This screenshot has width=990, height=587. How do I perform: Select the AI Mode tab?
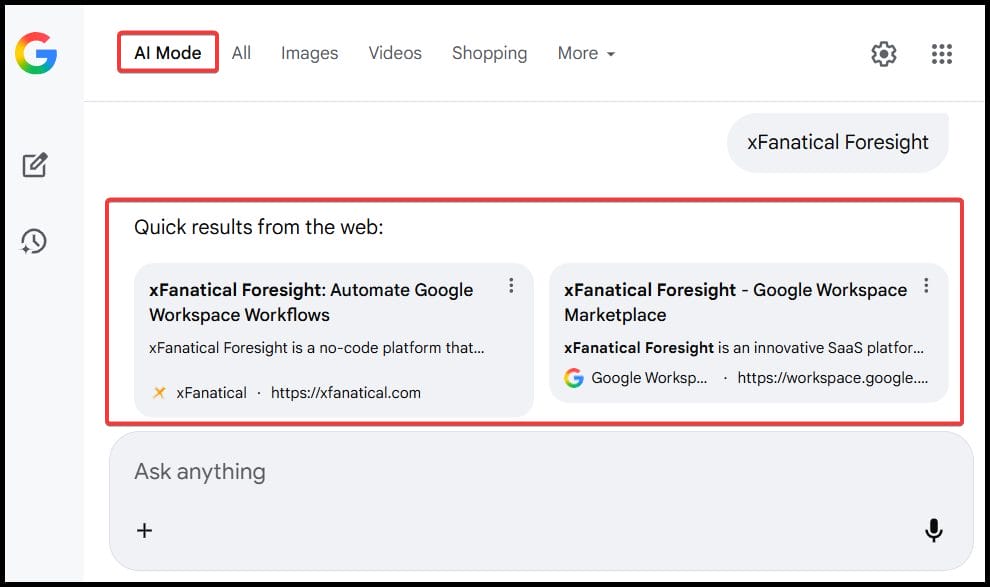tap(166, 54)
